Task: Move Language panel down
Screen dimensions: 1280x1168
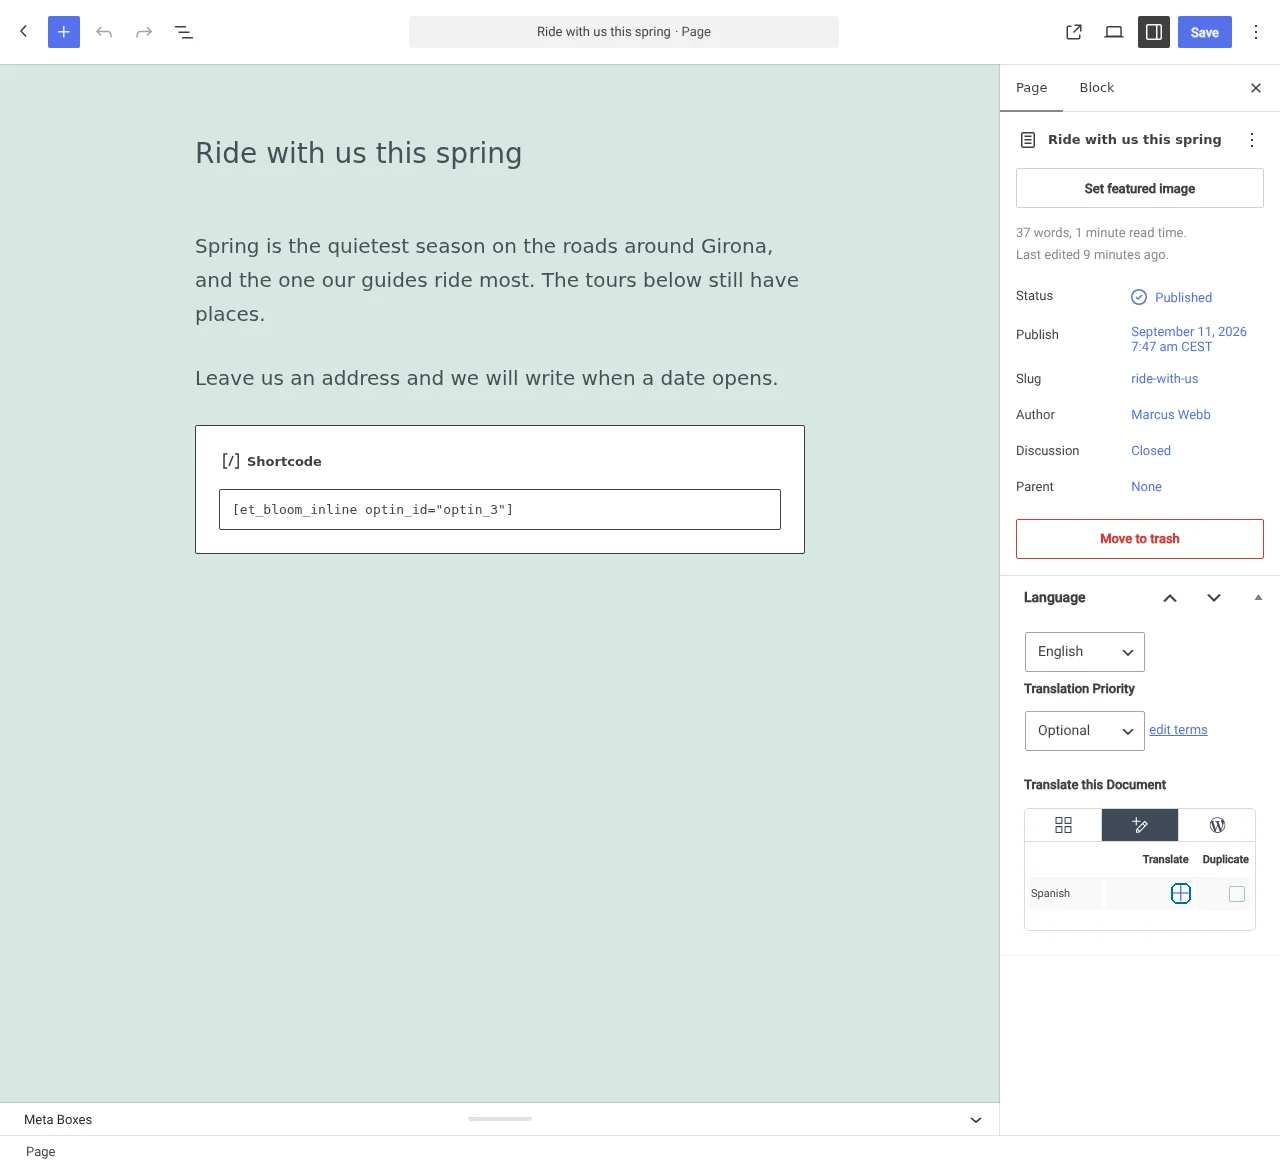Action: pyautogui.click(x=1214, y=598)
